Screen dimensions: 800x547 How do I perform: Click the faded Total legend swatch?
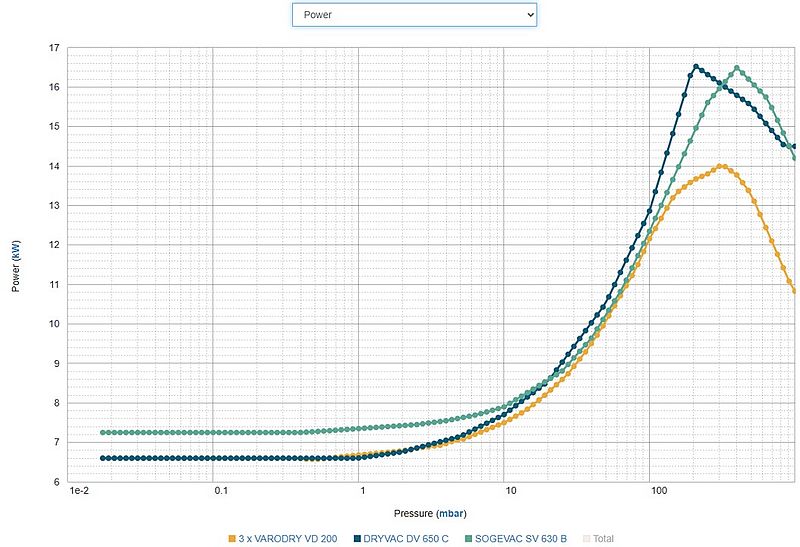coord(587,538)
